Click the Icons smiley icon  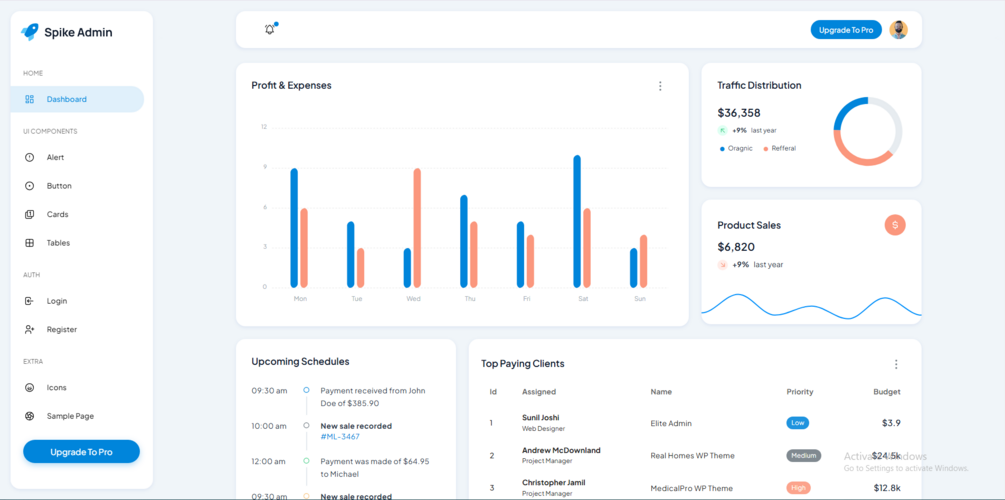[29, 387]
